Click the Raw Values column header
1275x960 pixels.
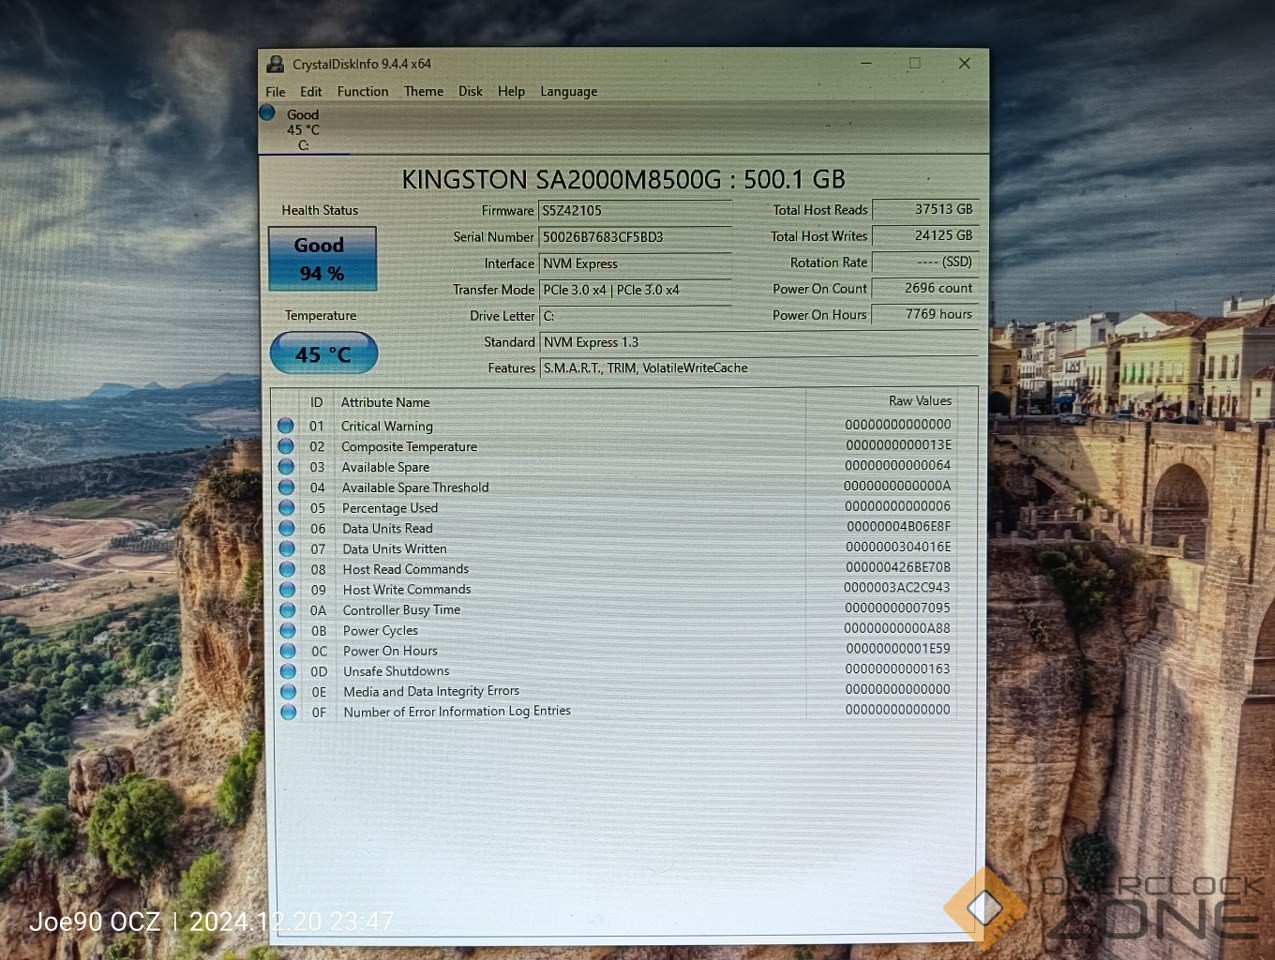pos(919,401)
